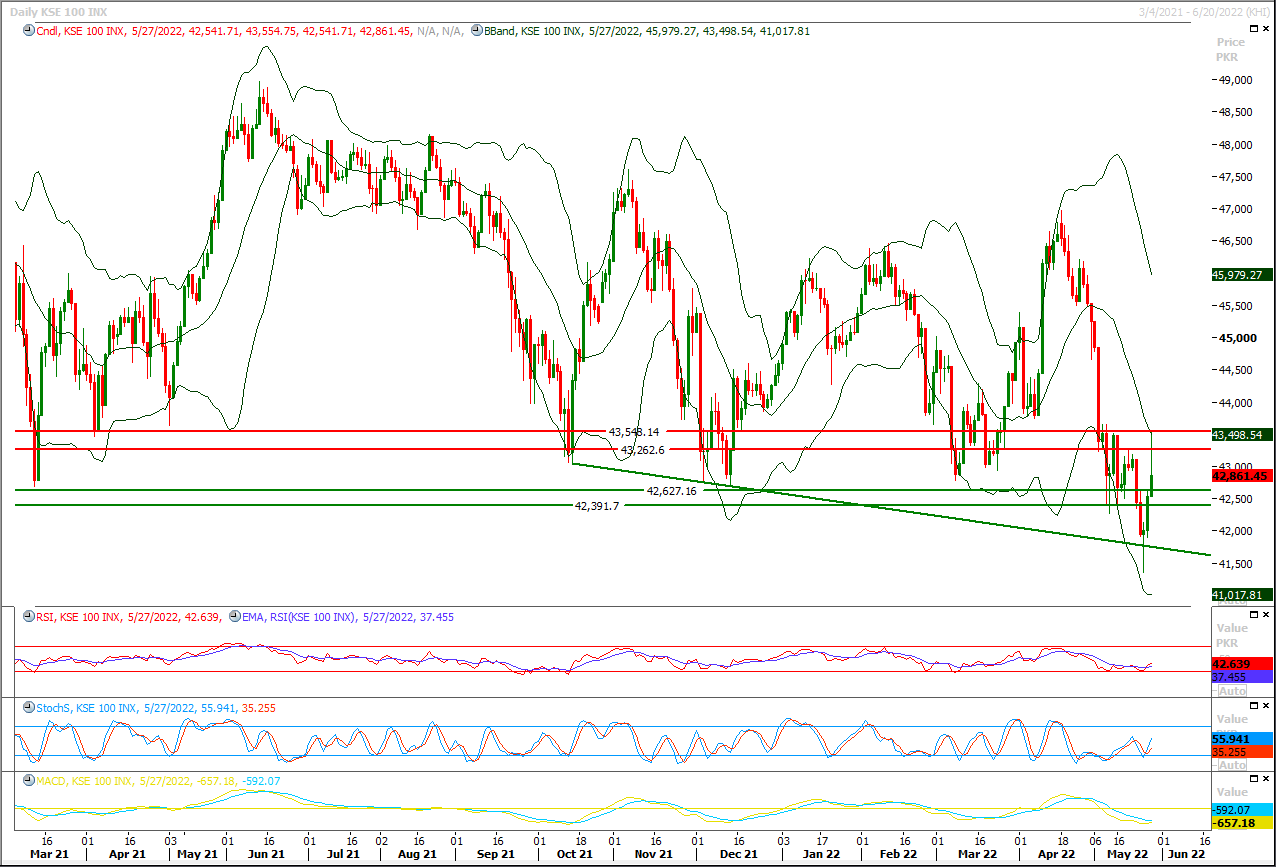The width and height of the screenshot is (1276, 867).
Task: Click the Feb 22 month label
Action: click(898, 855)
